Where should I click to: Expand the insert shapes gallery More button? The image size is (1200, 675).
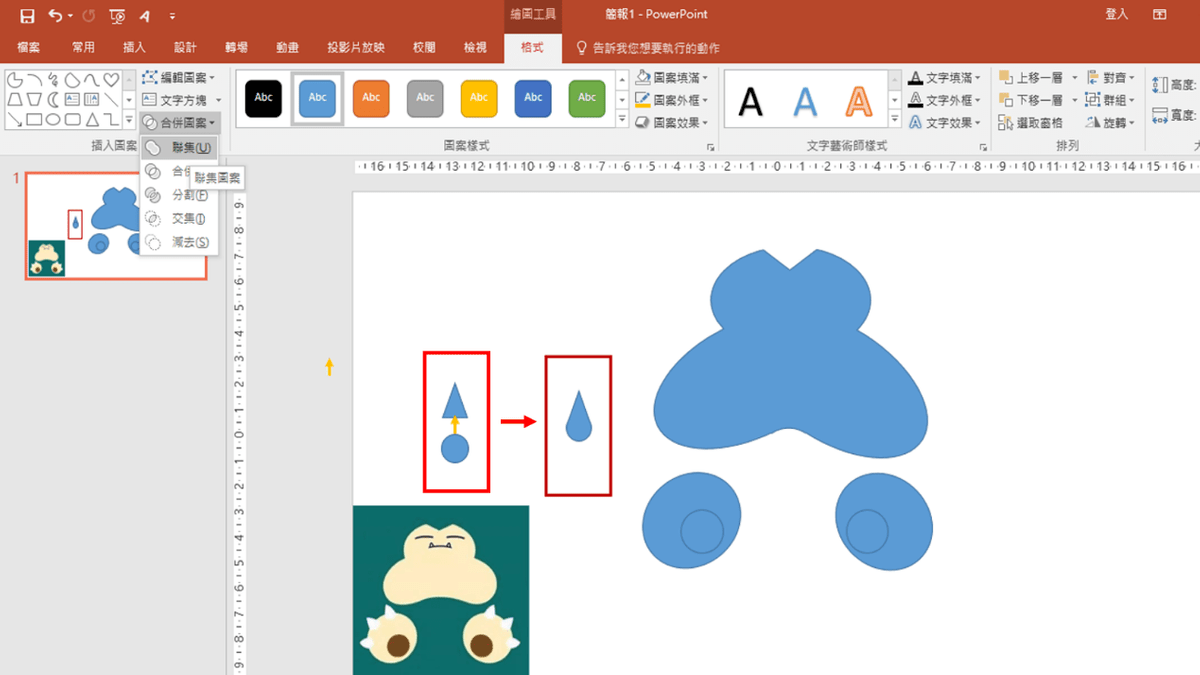point(129,120)
